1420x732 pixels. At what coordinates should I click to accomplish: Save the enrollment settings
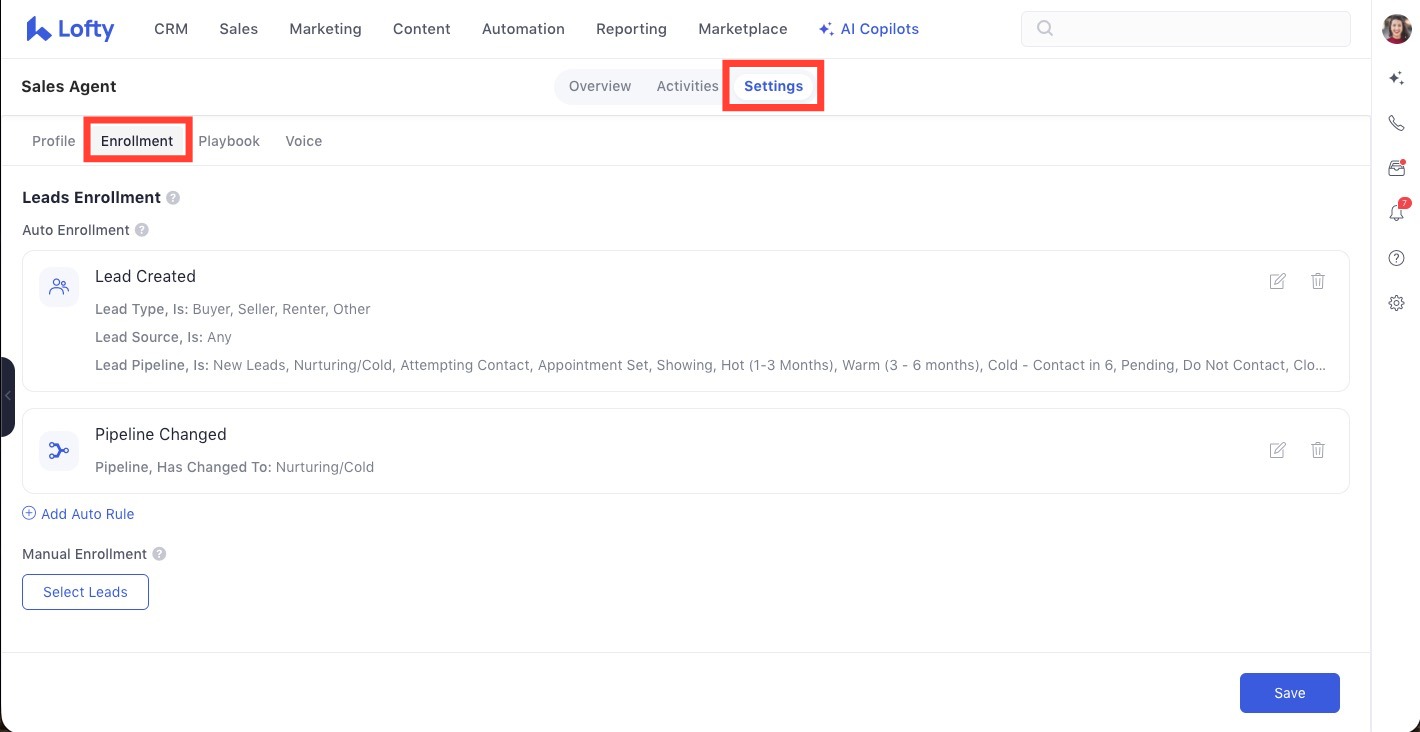click(x=1289, y=692)
